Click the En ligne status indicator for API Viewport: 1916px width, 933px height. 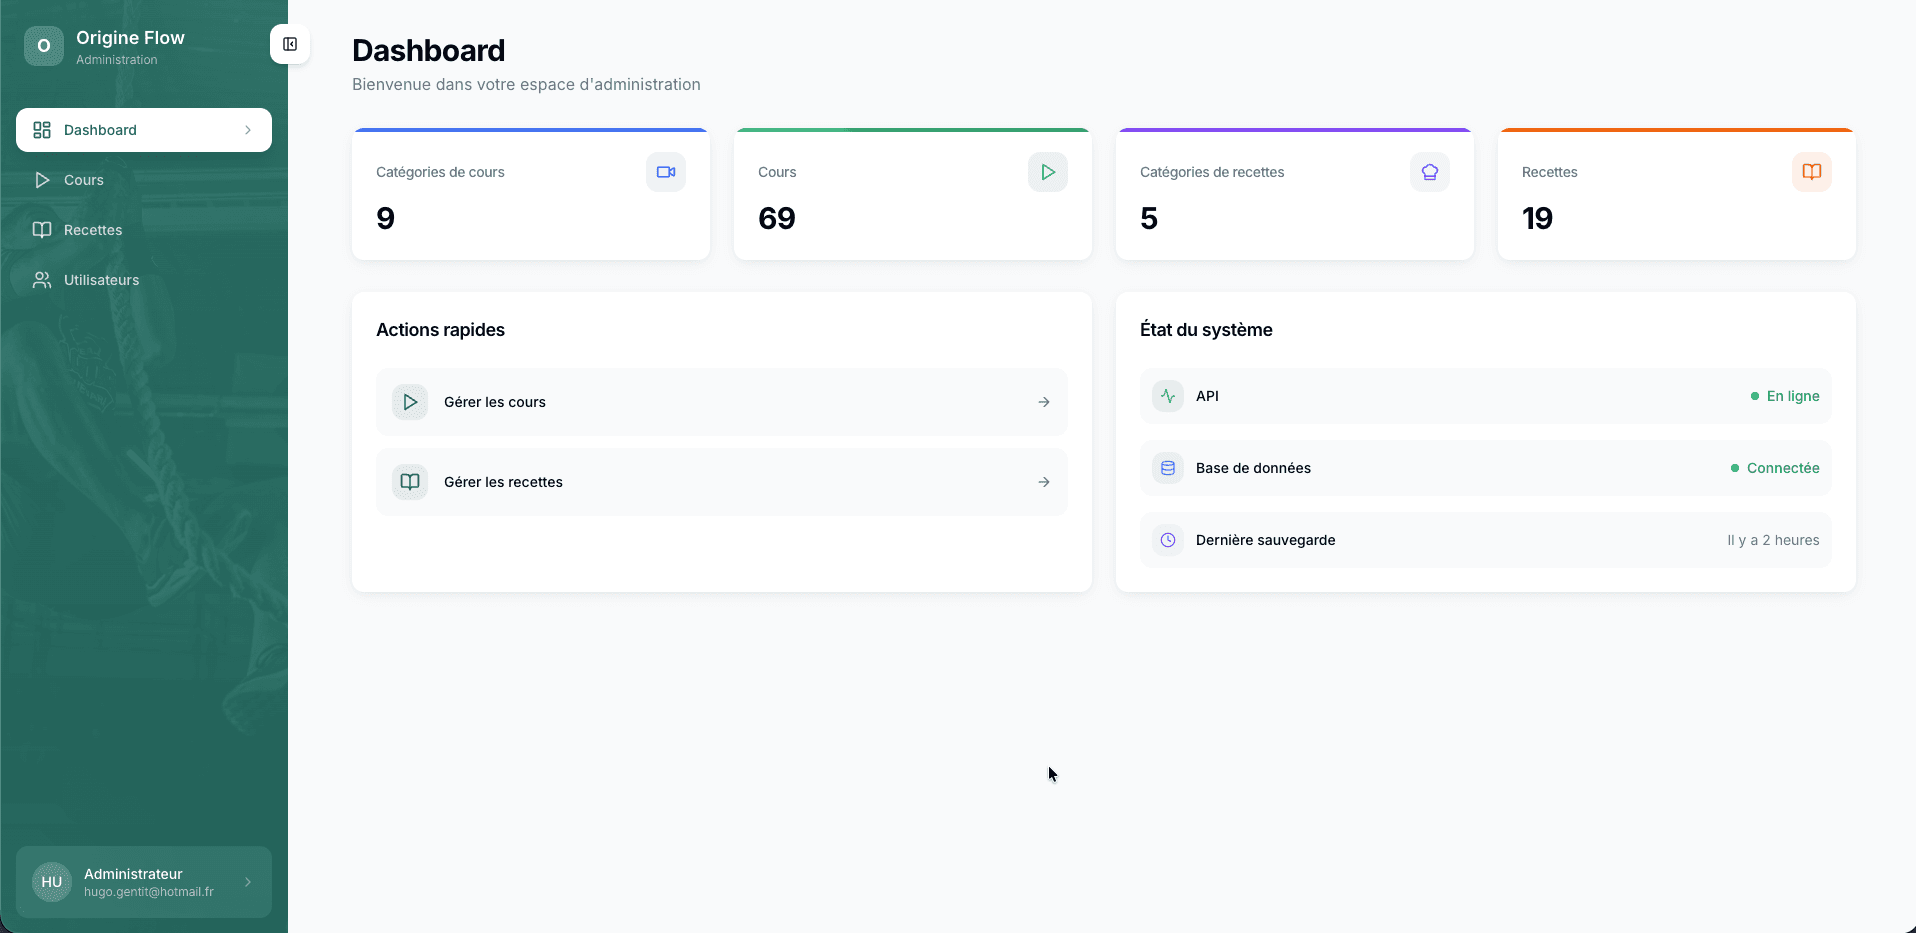point(1785,396)
